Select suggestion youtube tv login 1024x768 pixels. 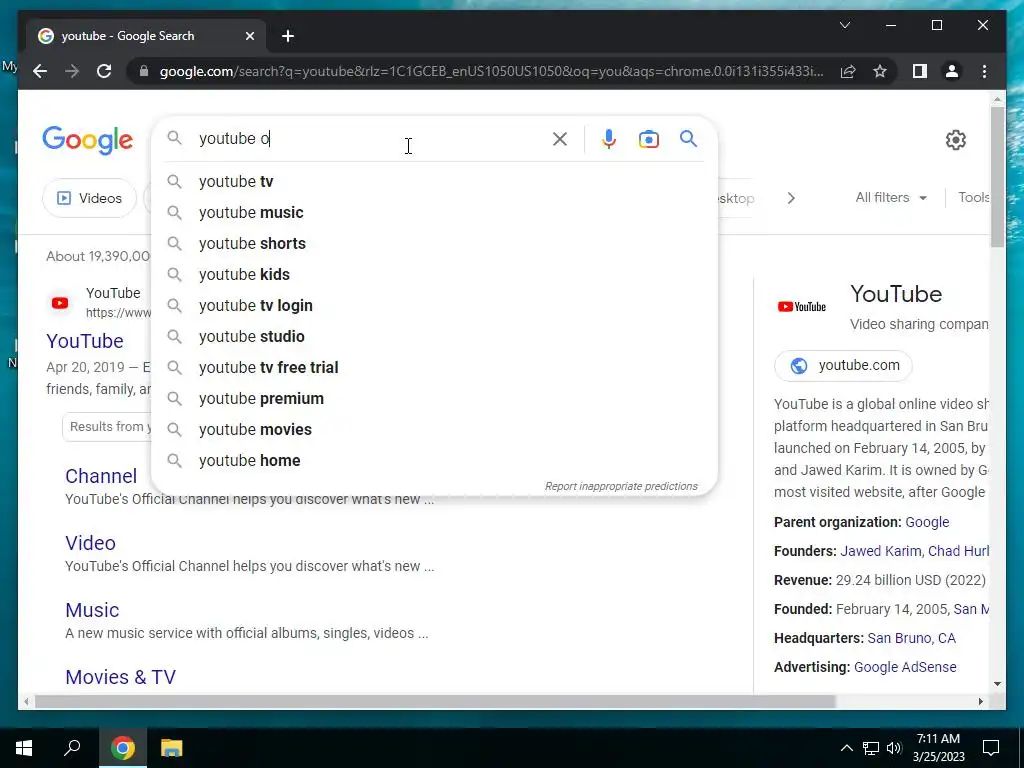point(434,306)
